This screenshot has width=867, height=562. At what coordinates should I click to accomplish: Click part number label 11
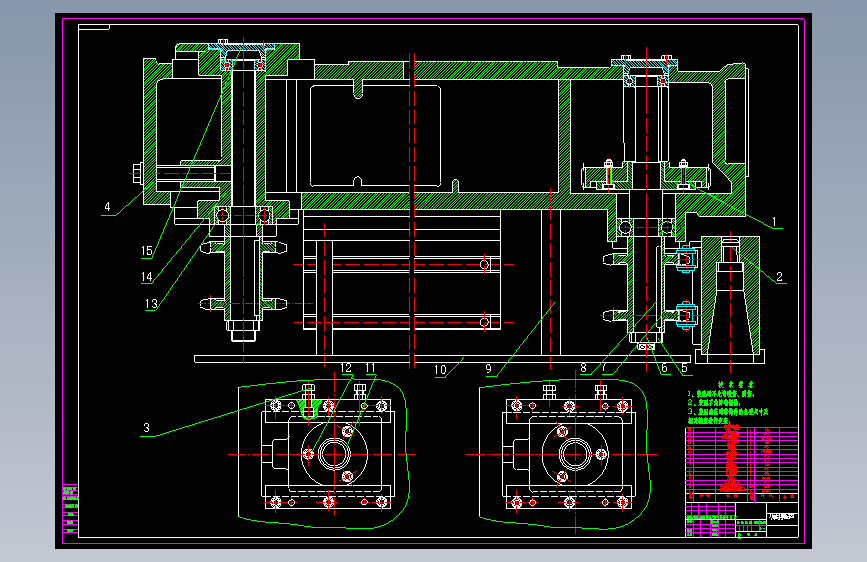pos(370,368)
